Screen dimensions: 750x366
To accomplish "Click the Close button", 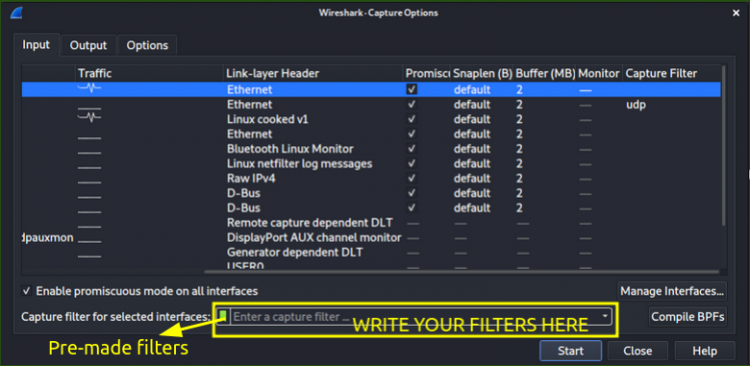I will tap(638, 351).
